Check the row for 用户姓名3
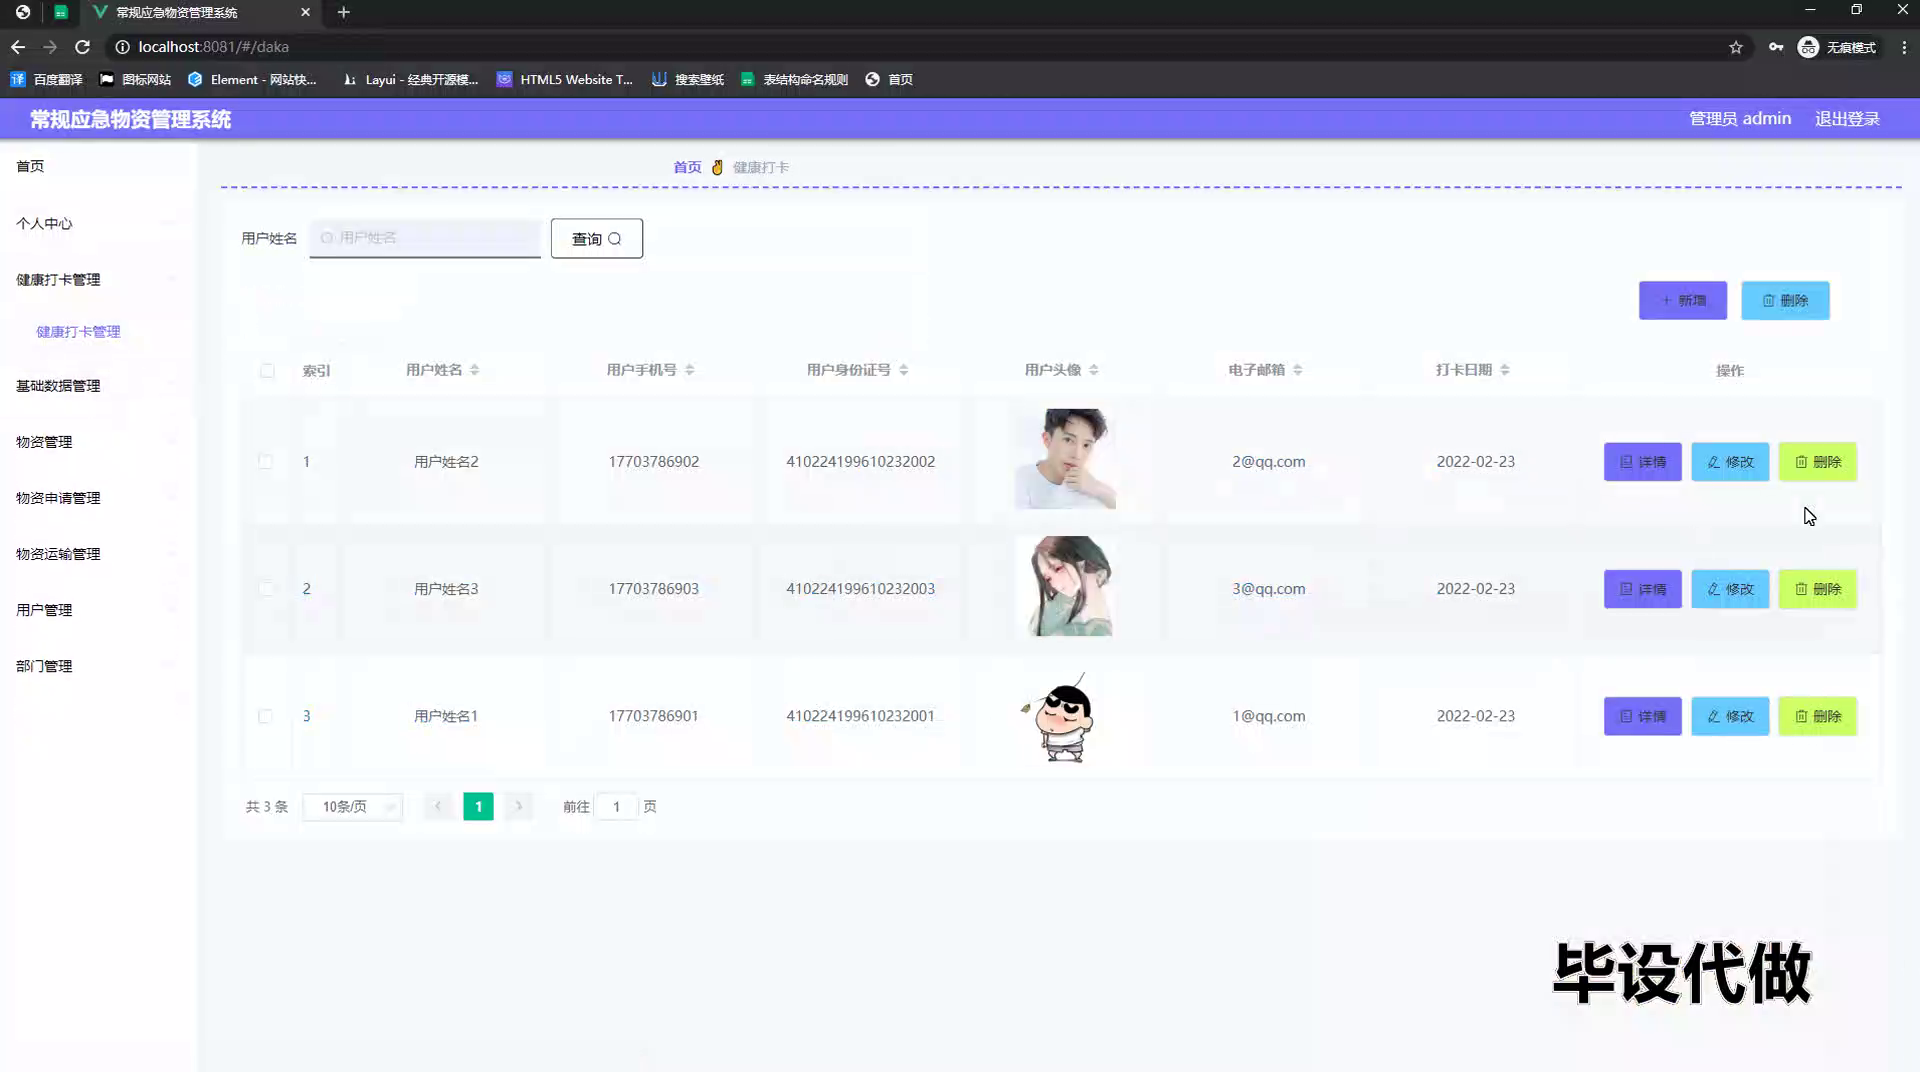 coord(265,588)
